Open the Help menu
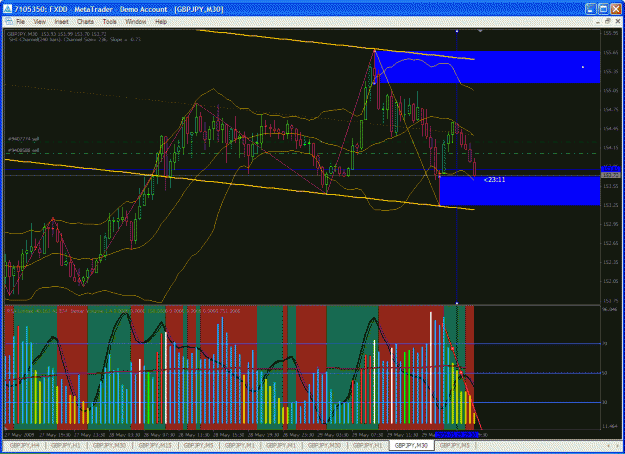Screen dimensions: 625x454 tap(161, 22)
